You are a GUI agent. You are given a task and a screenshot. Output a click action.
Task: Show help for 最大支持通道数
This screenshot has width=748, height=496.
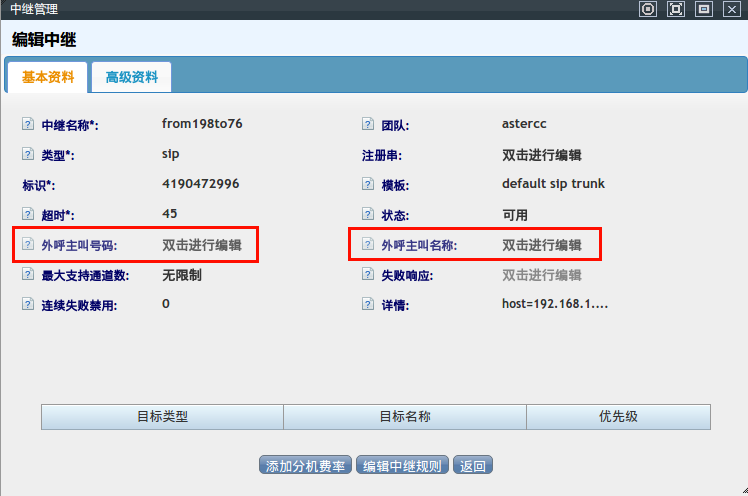pos(28,275)
